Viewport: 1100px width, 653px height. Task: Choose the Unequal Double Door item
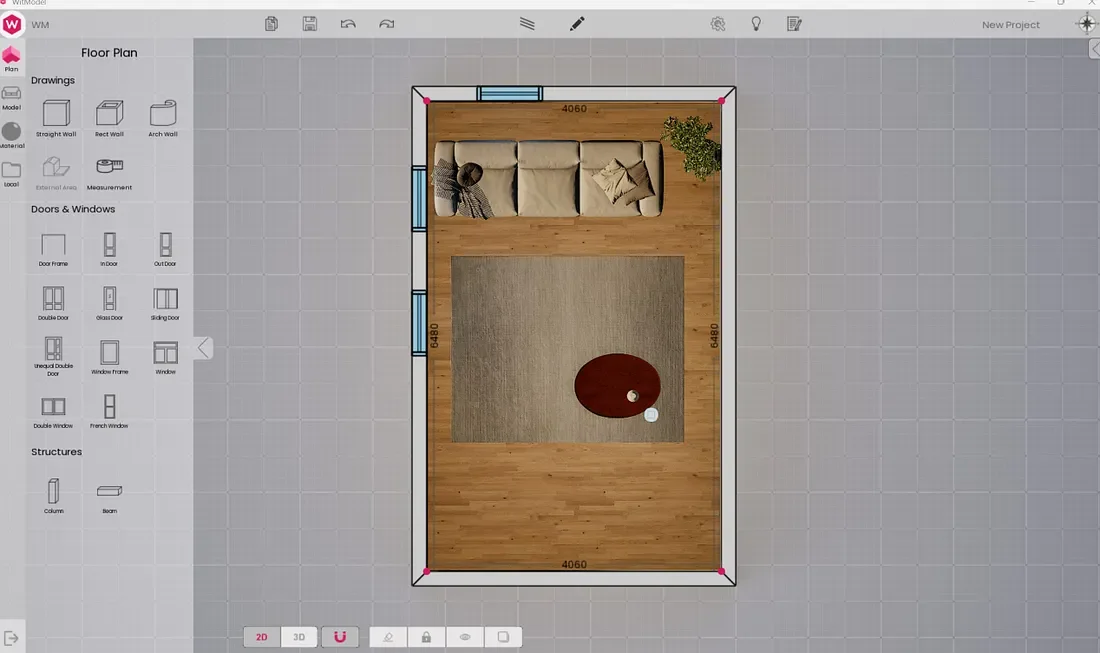coord(53,356)
